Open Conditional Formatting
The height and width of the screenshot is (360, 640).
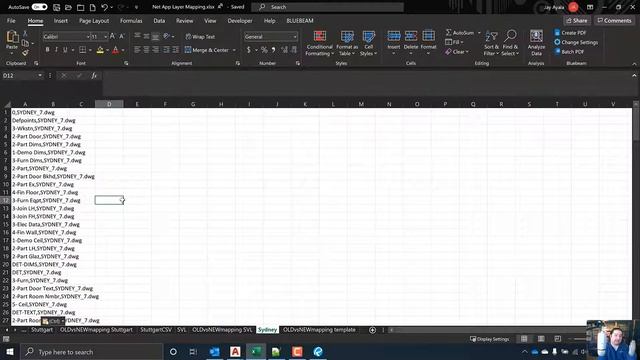point(319,43)
